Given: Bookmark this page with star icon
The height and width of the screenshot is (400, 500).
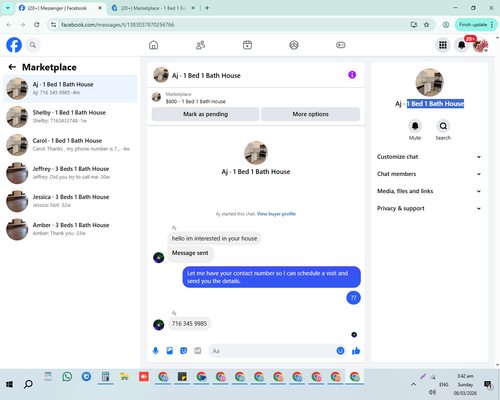Looking at the screenshot, I should tap(426, 25).
